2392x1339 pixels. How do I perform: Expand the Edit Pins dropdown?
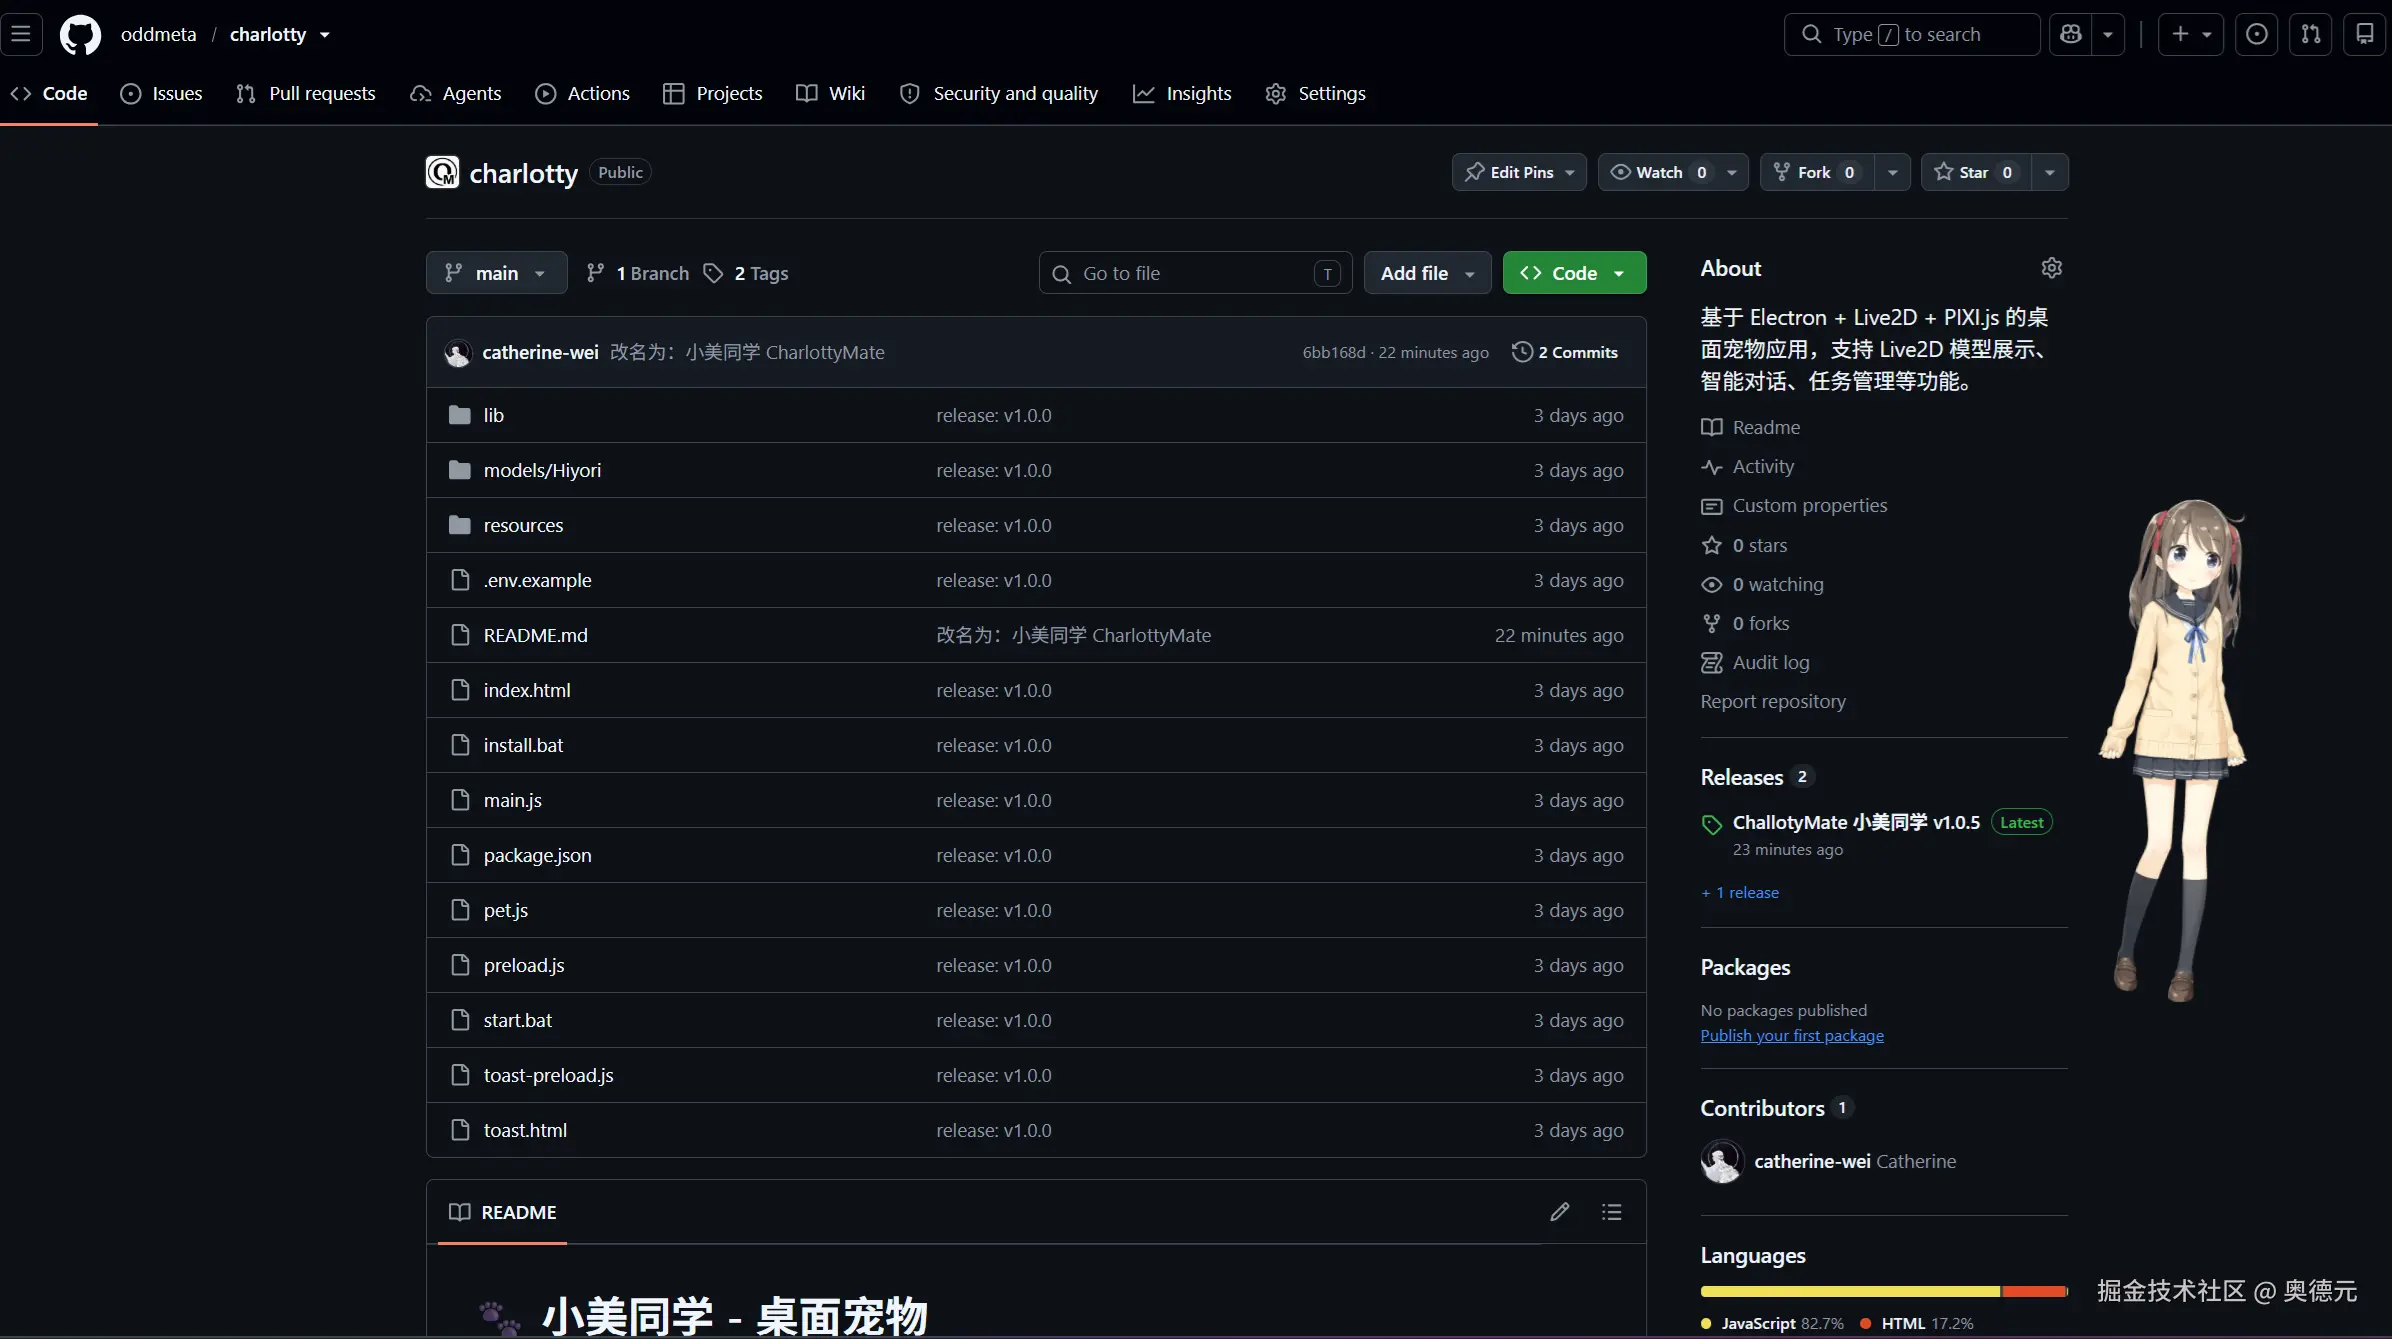[x=1519, y=172]
